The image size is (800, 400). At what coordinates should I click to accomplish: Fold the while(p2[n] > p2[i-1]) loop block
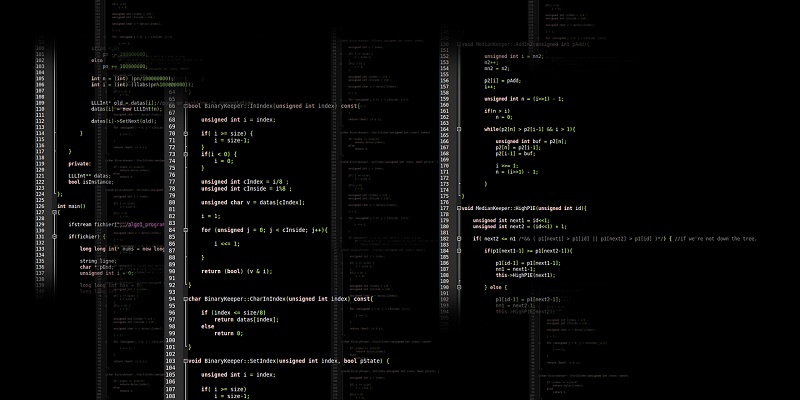(x=459, y=130)
